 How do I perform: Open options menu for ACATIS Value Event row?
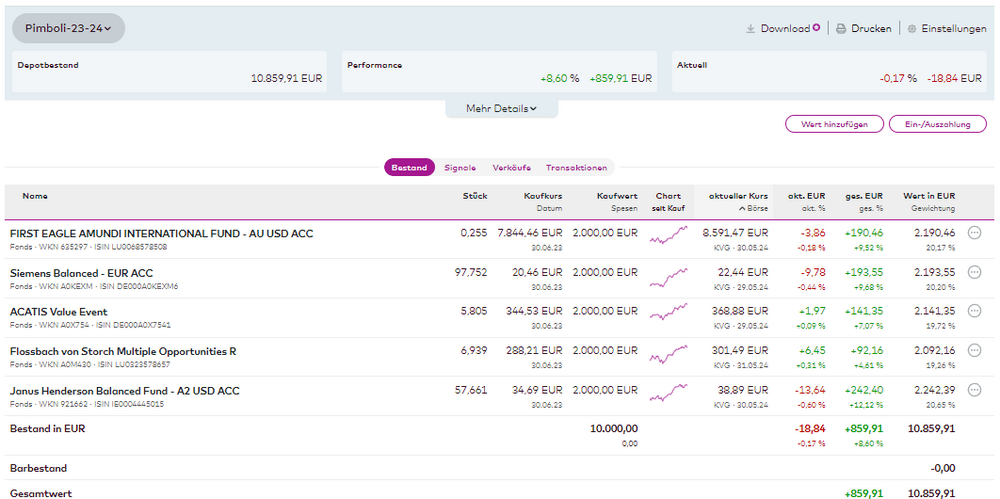[x=975, y=312]
